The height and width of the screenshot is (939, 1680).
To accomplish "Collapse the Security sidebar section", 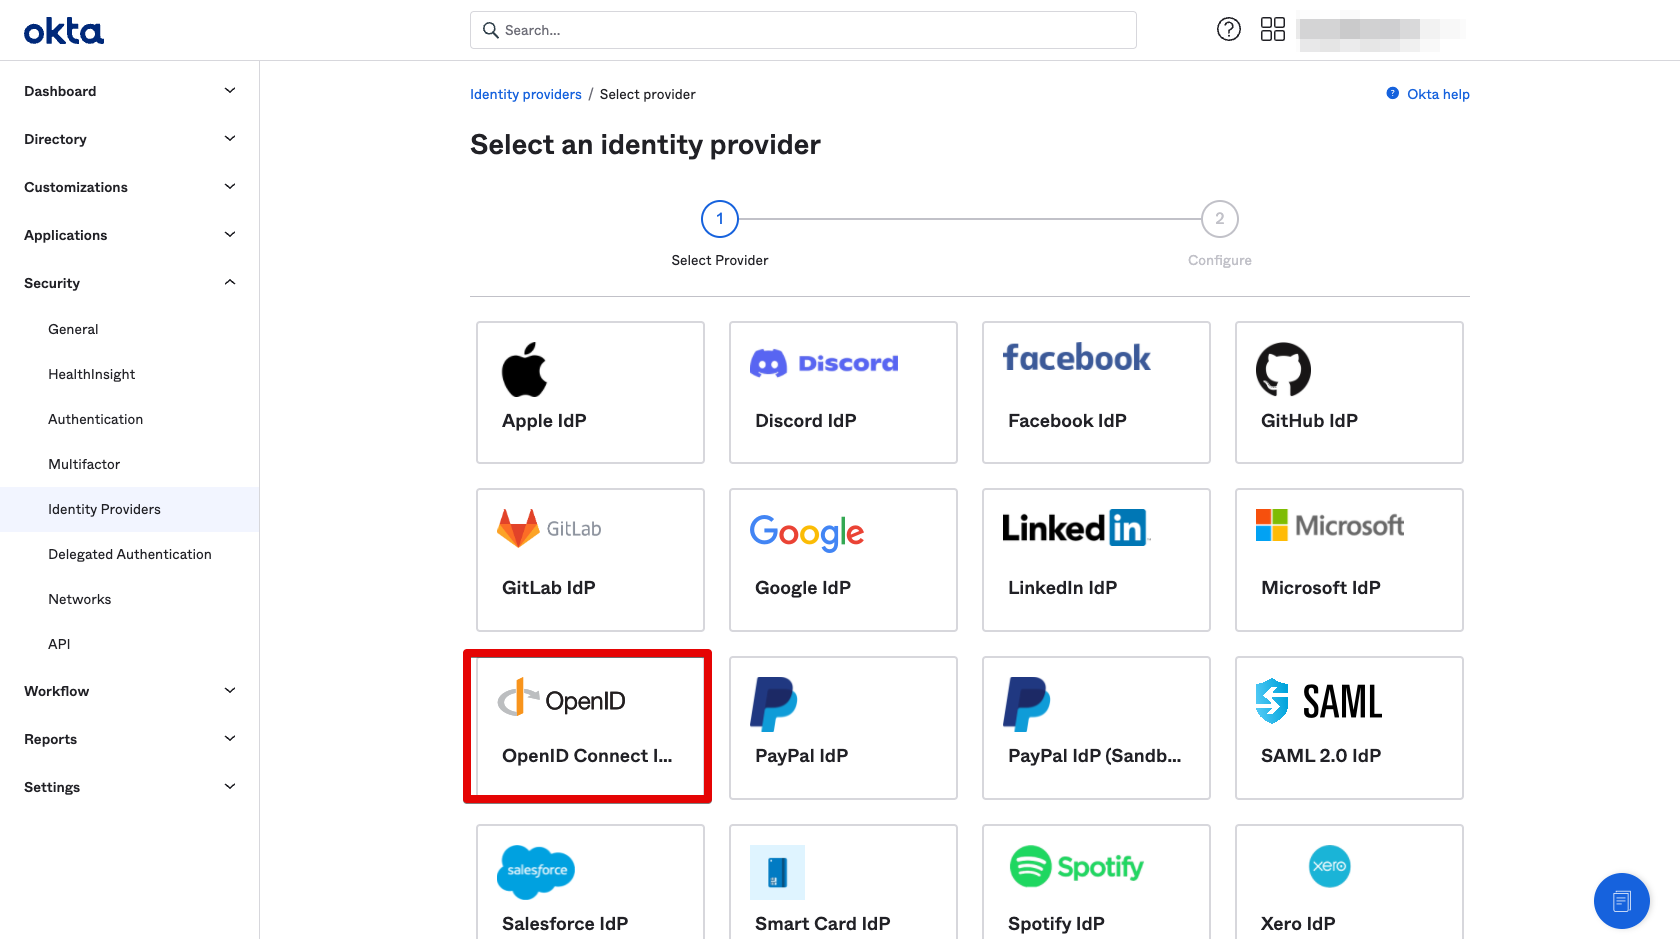I will (x=129, y=283).
